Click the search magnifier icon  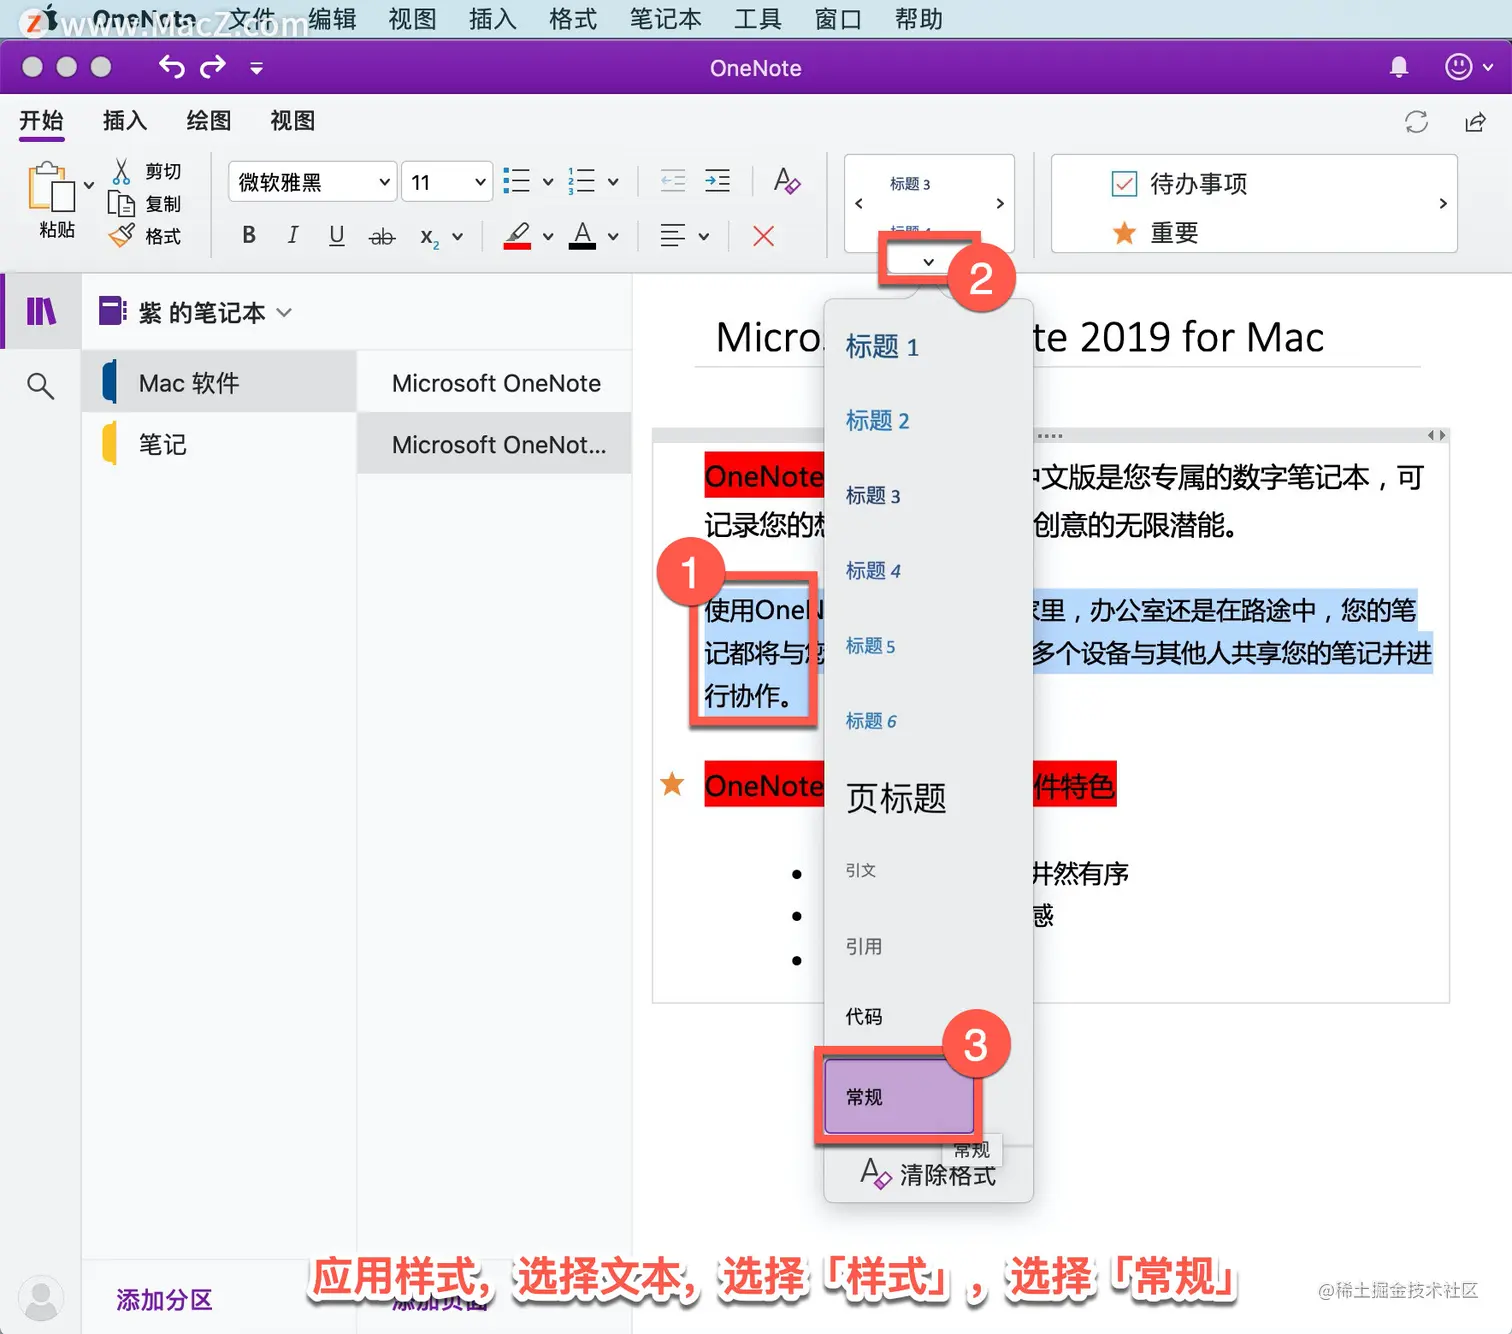[x=40, y=386]
